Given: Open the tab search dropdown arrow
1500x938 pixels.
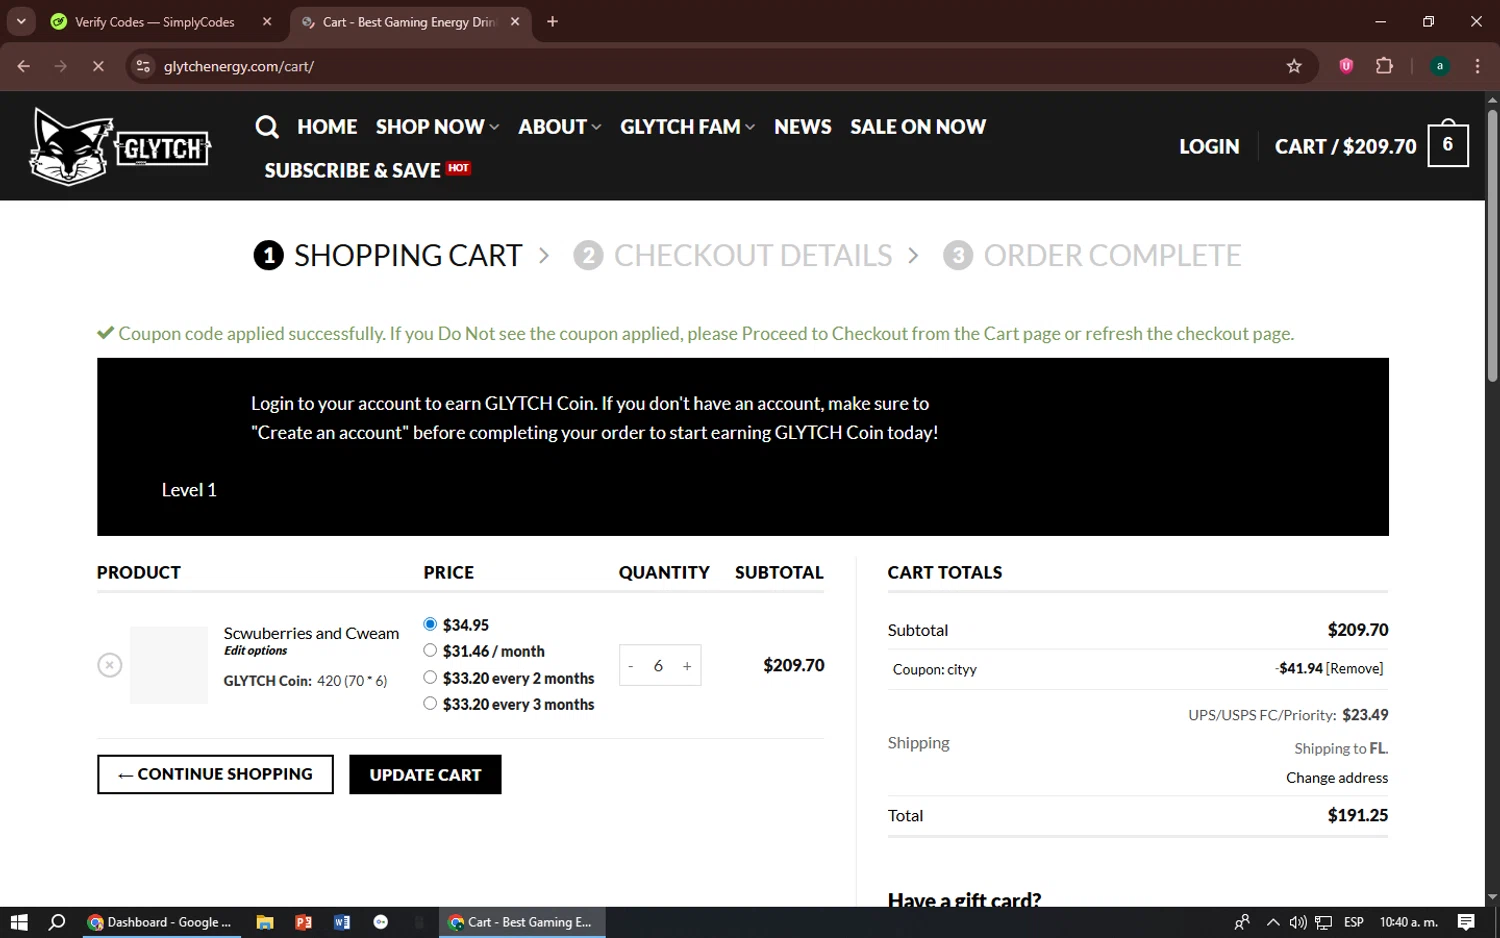Looking at the screenshot, I should tap(21, 22).
